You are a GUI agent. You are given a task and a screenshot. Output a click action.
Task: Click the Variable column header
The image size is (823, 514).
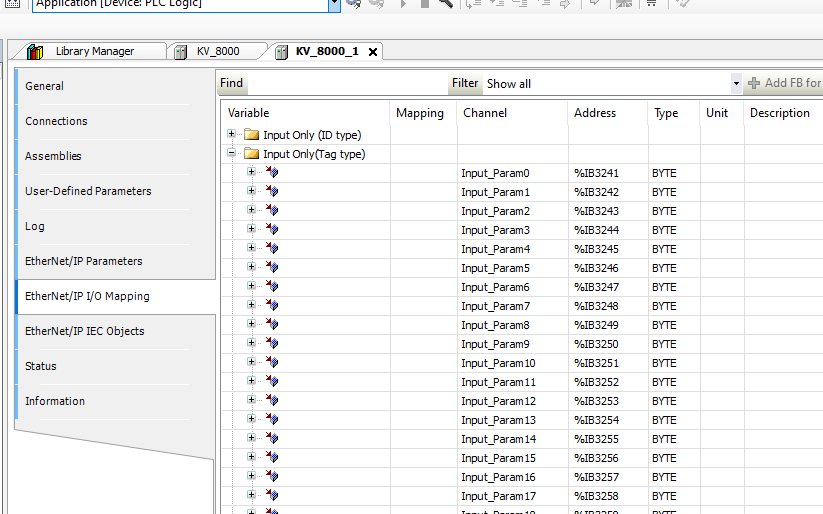(306, 113)
